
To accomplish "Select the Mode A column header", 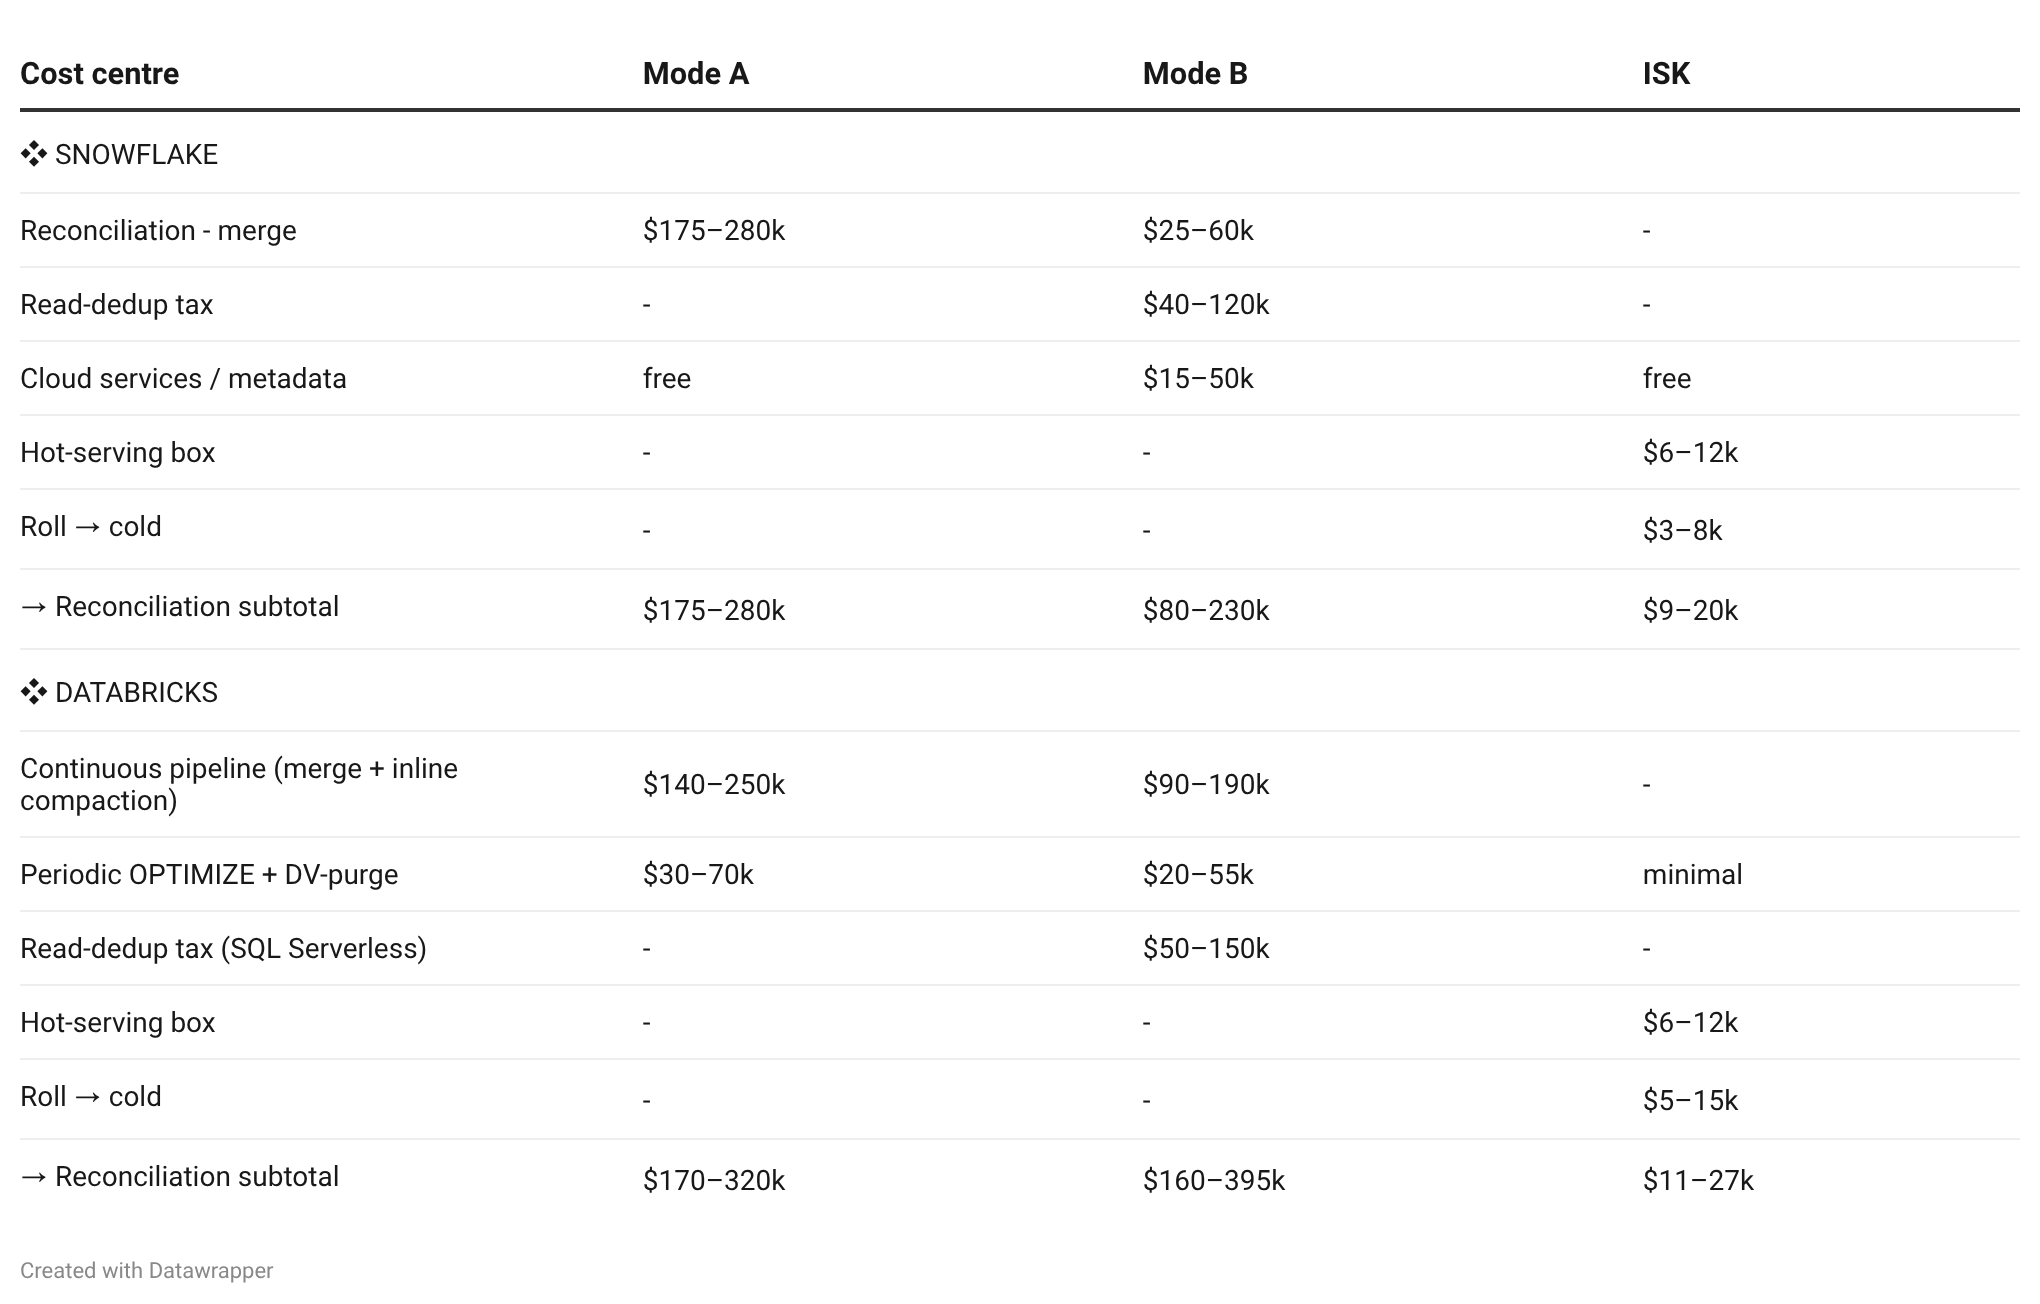I will 696,73.
